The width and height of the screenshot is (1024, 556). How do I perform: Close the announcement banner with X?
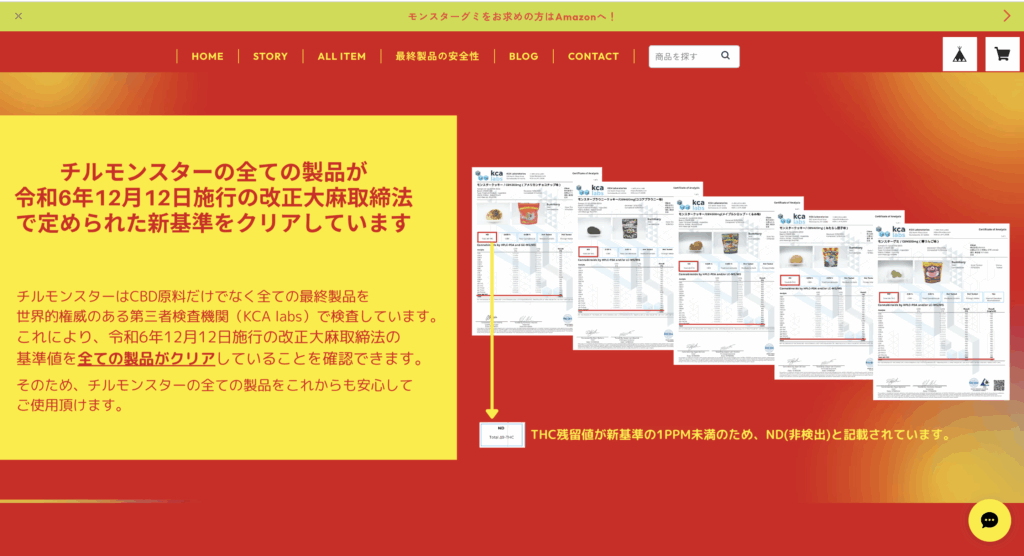(18, 16)
